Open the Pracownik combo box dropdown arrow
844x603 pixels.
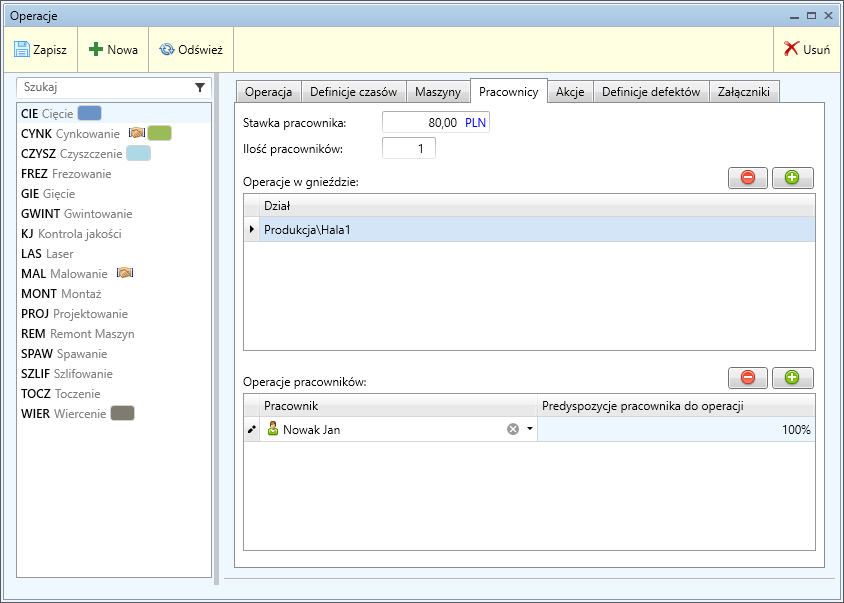529,429
